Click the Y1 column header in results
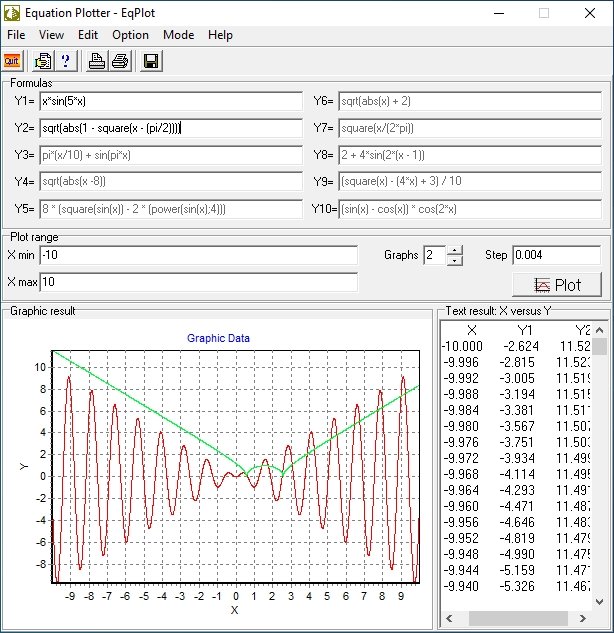 pyautogui.click(x=525, y=330)
